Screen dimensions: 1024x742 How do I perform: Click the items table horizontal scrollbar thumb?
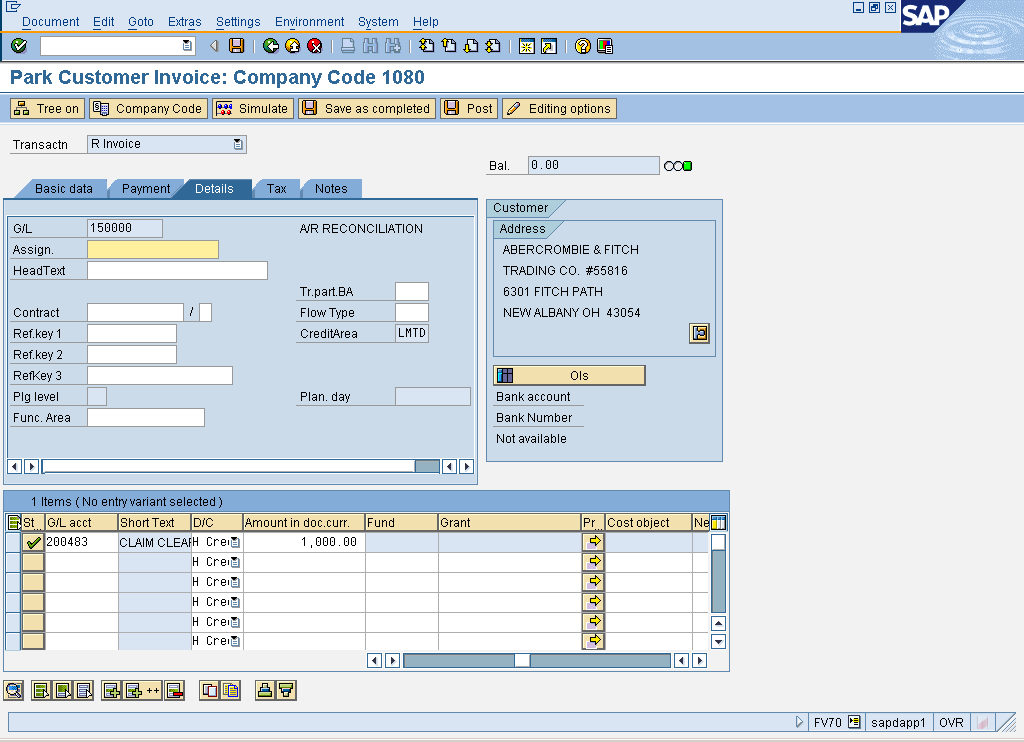point(522,660)
